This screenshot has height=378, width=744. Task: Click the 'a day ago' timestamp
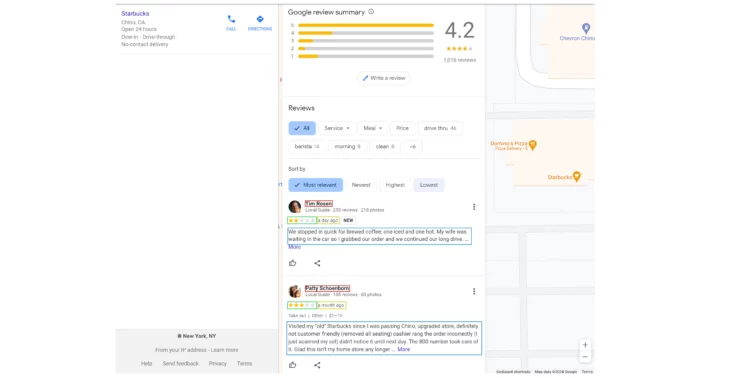[328, 220]
